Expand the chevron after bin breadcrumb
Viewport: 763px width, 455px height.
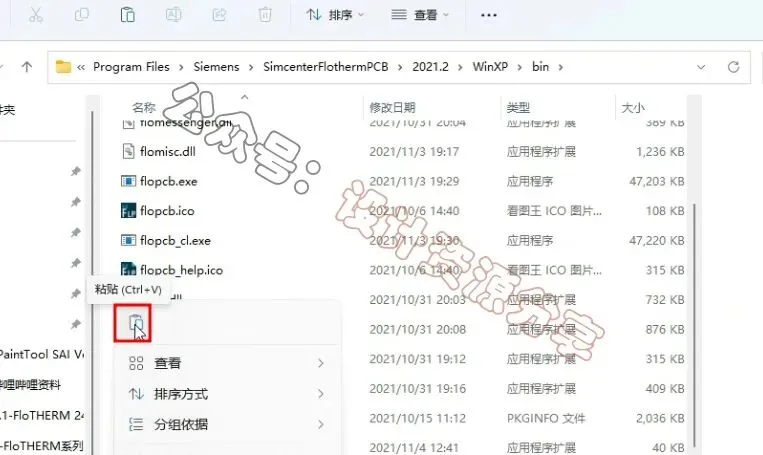[561, 67]
